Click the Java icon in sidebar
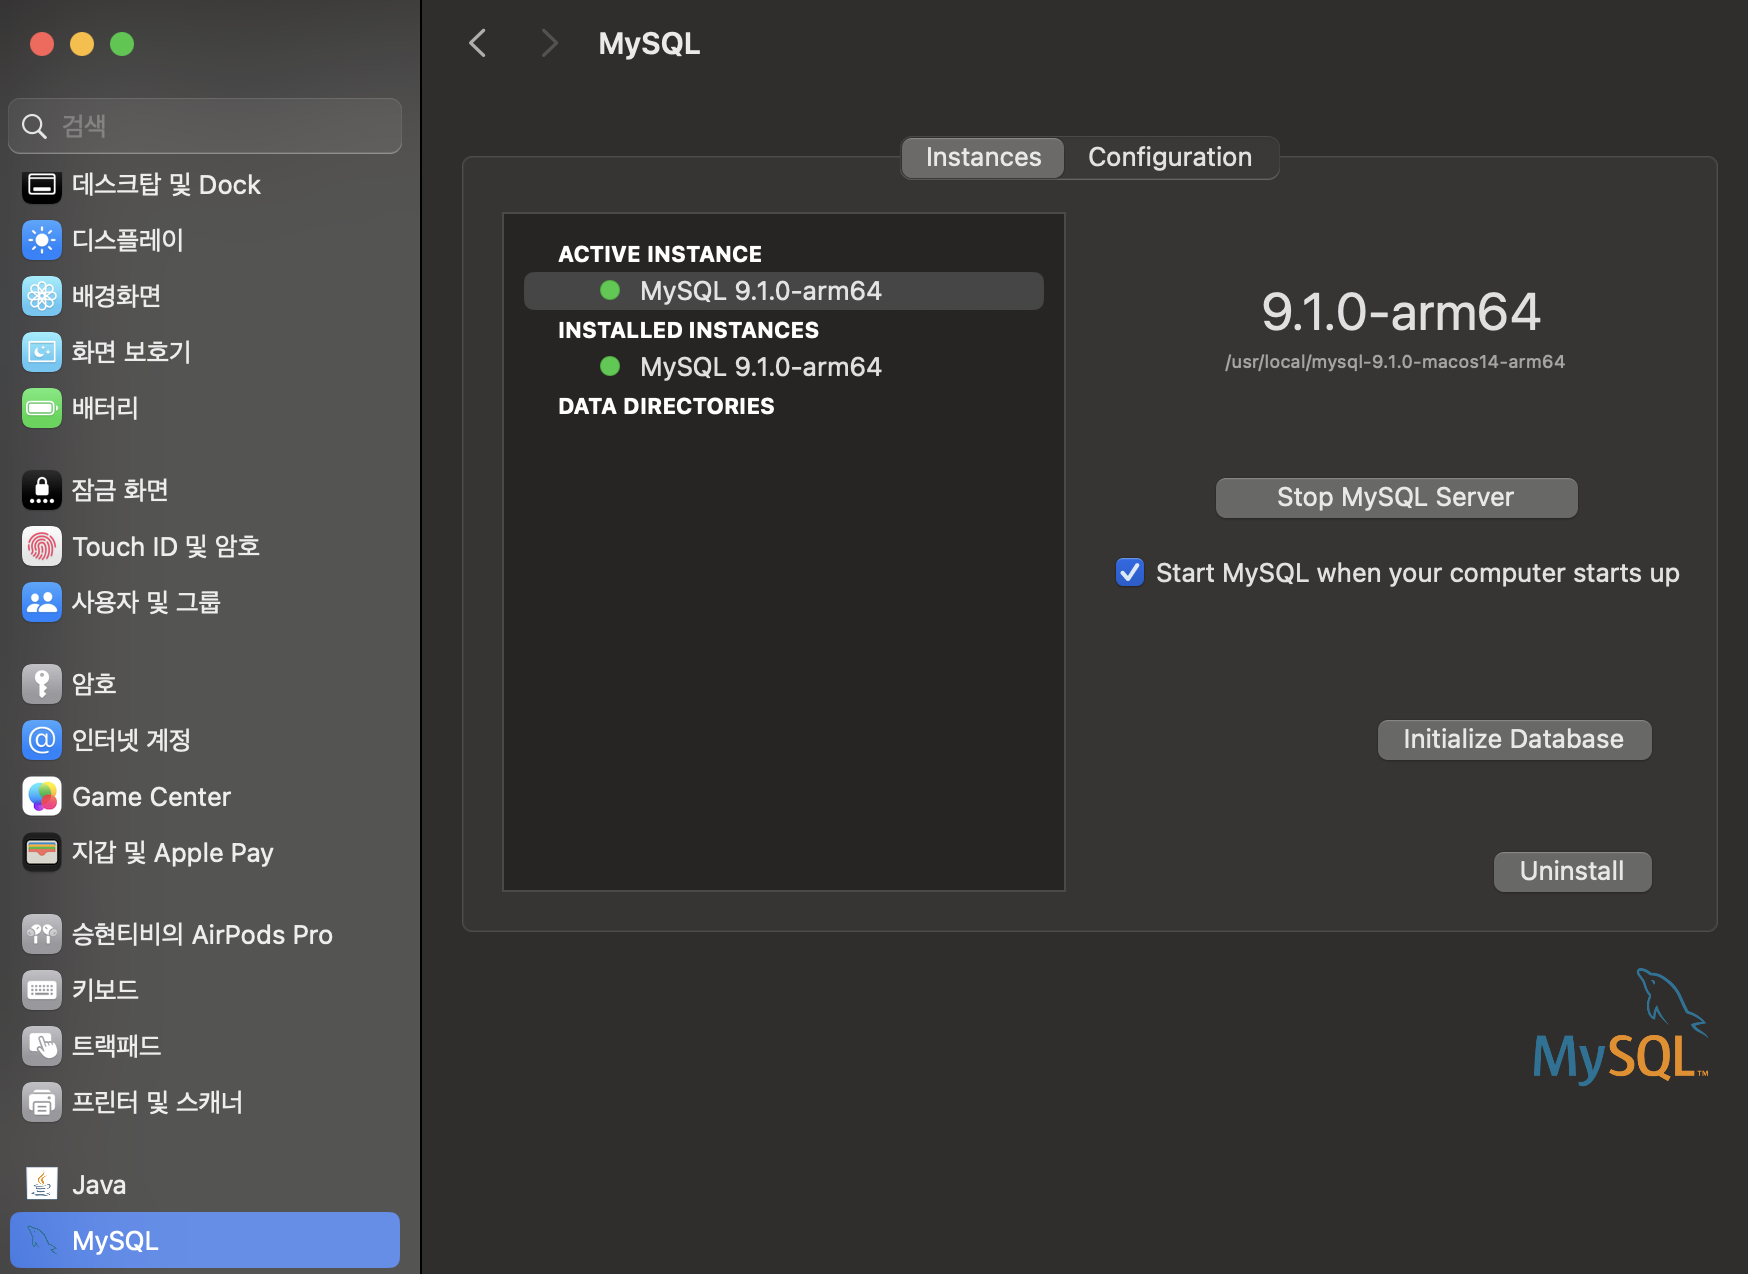The image size is (1748, 1274). [x=42, y=1184]
